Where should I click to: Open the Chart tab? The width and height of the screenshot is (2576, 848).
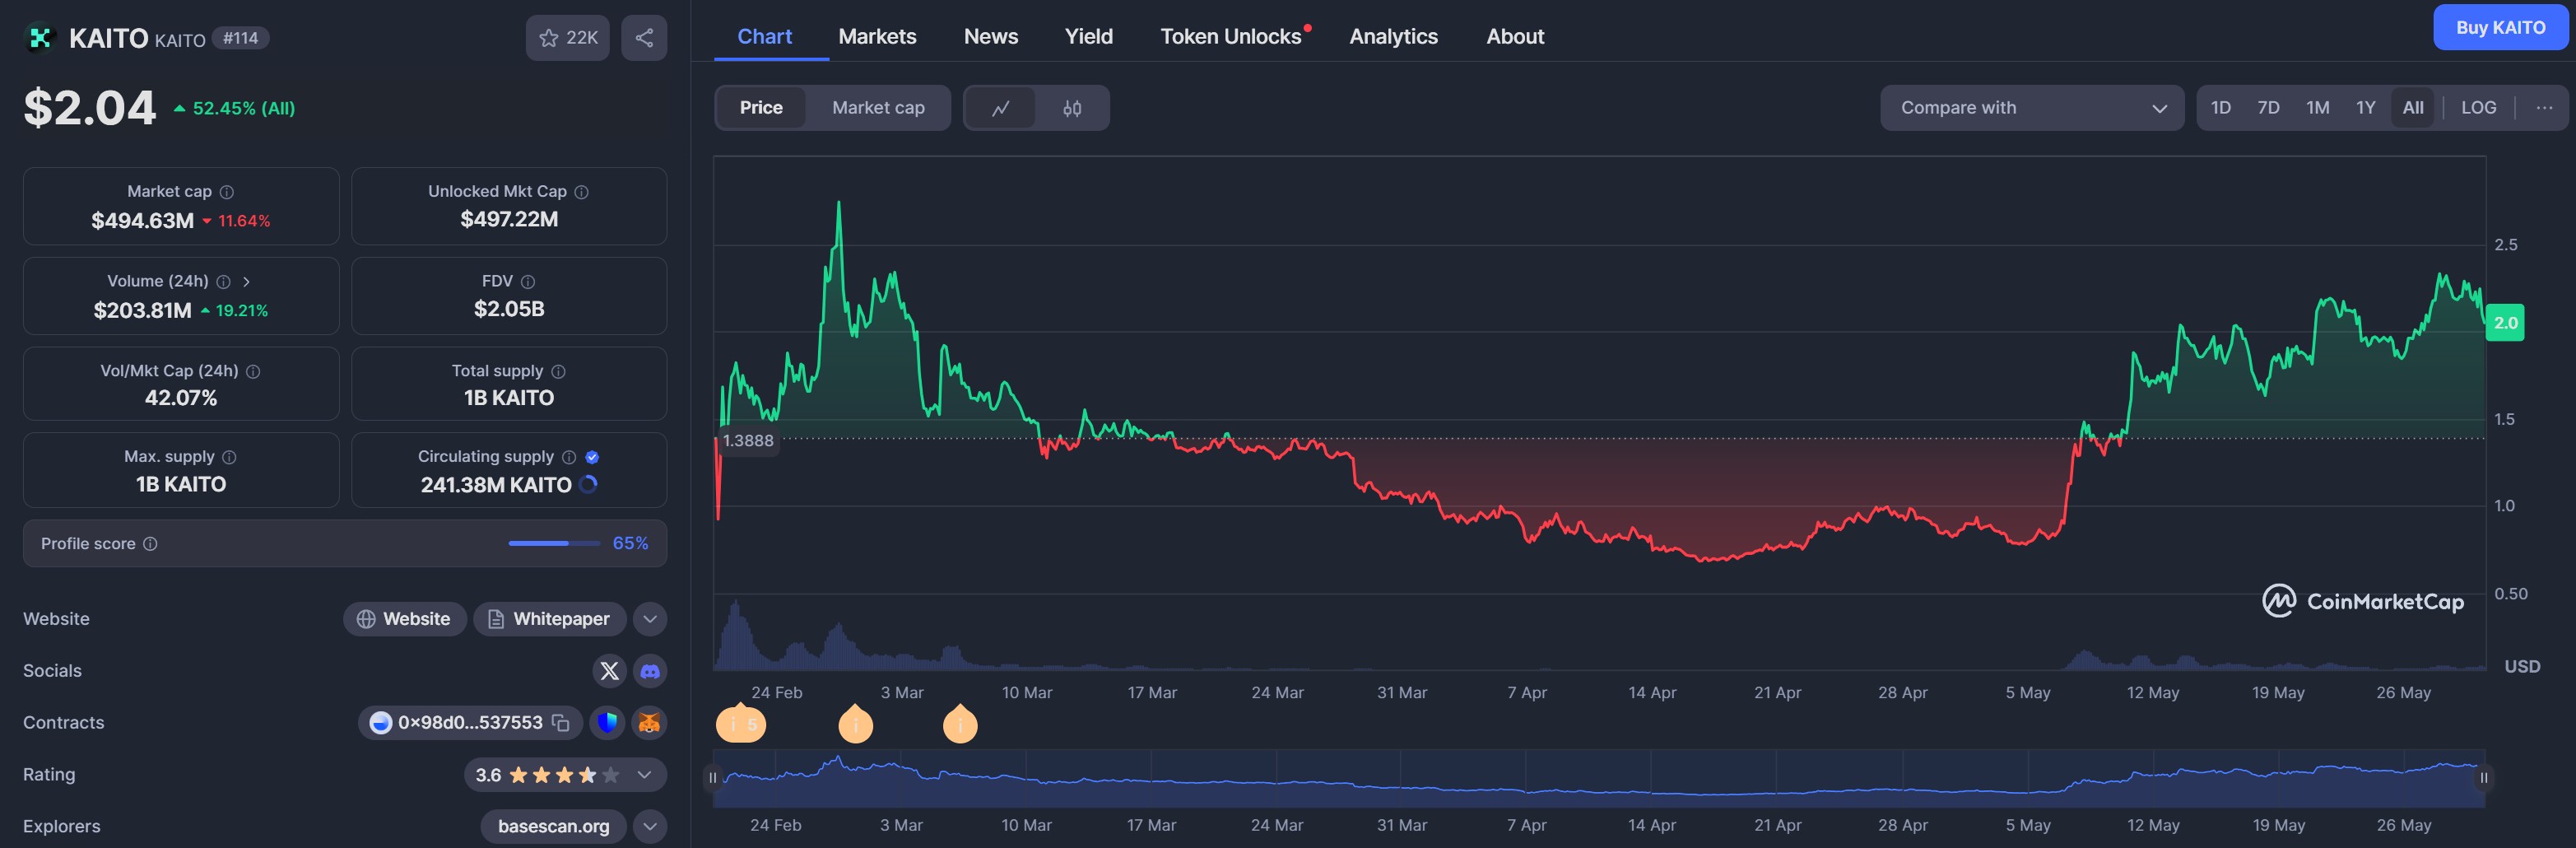click(x=764, y=37)
